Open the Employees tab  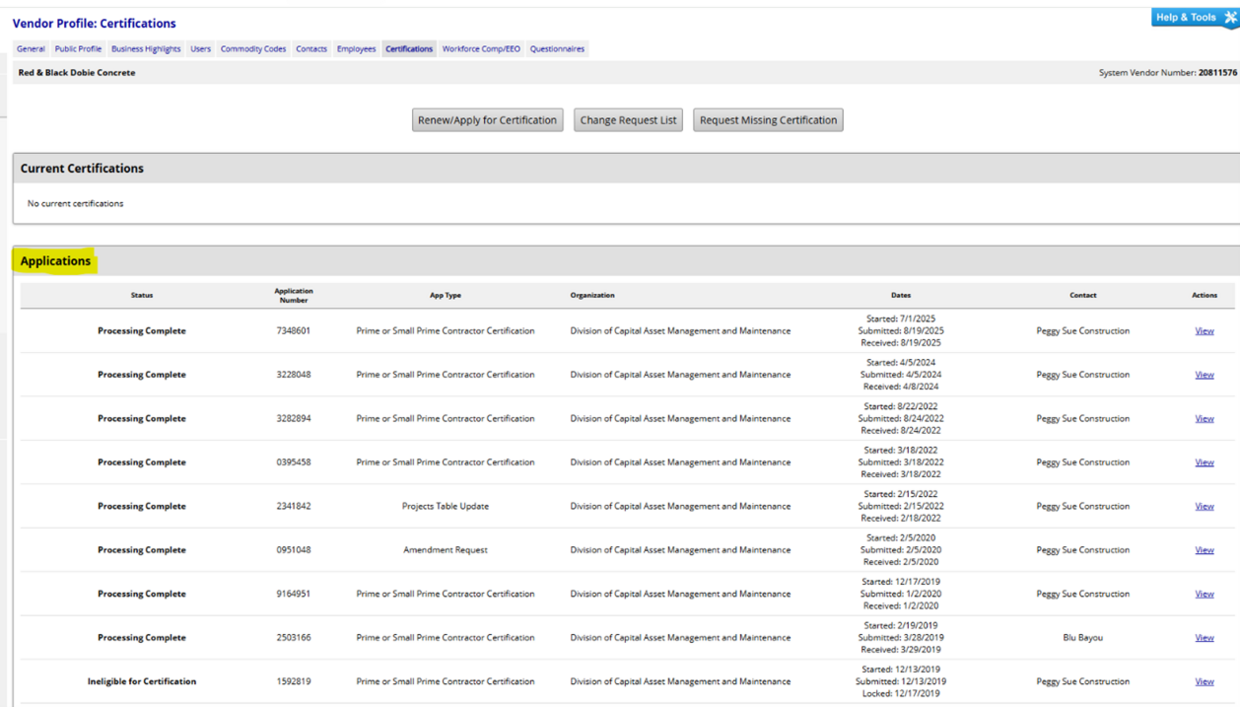[x=356, y=49]
